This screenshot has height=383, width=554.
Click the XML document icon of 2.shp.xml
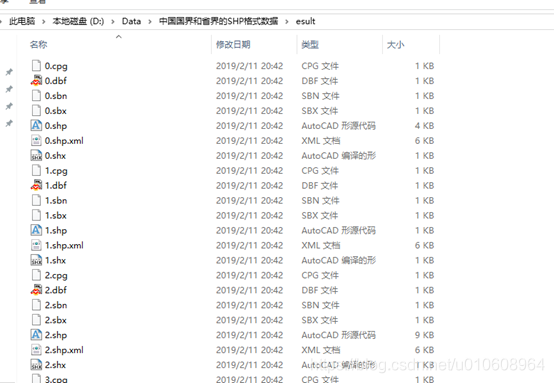click(x=36, y=350)
